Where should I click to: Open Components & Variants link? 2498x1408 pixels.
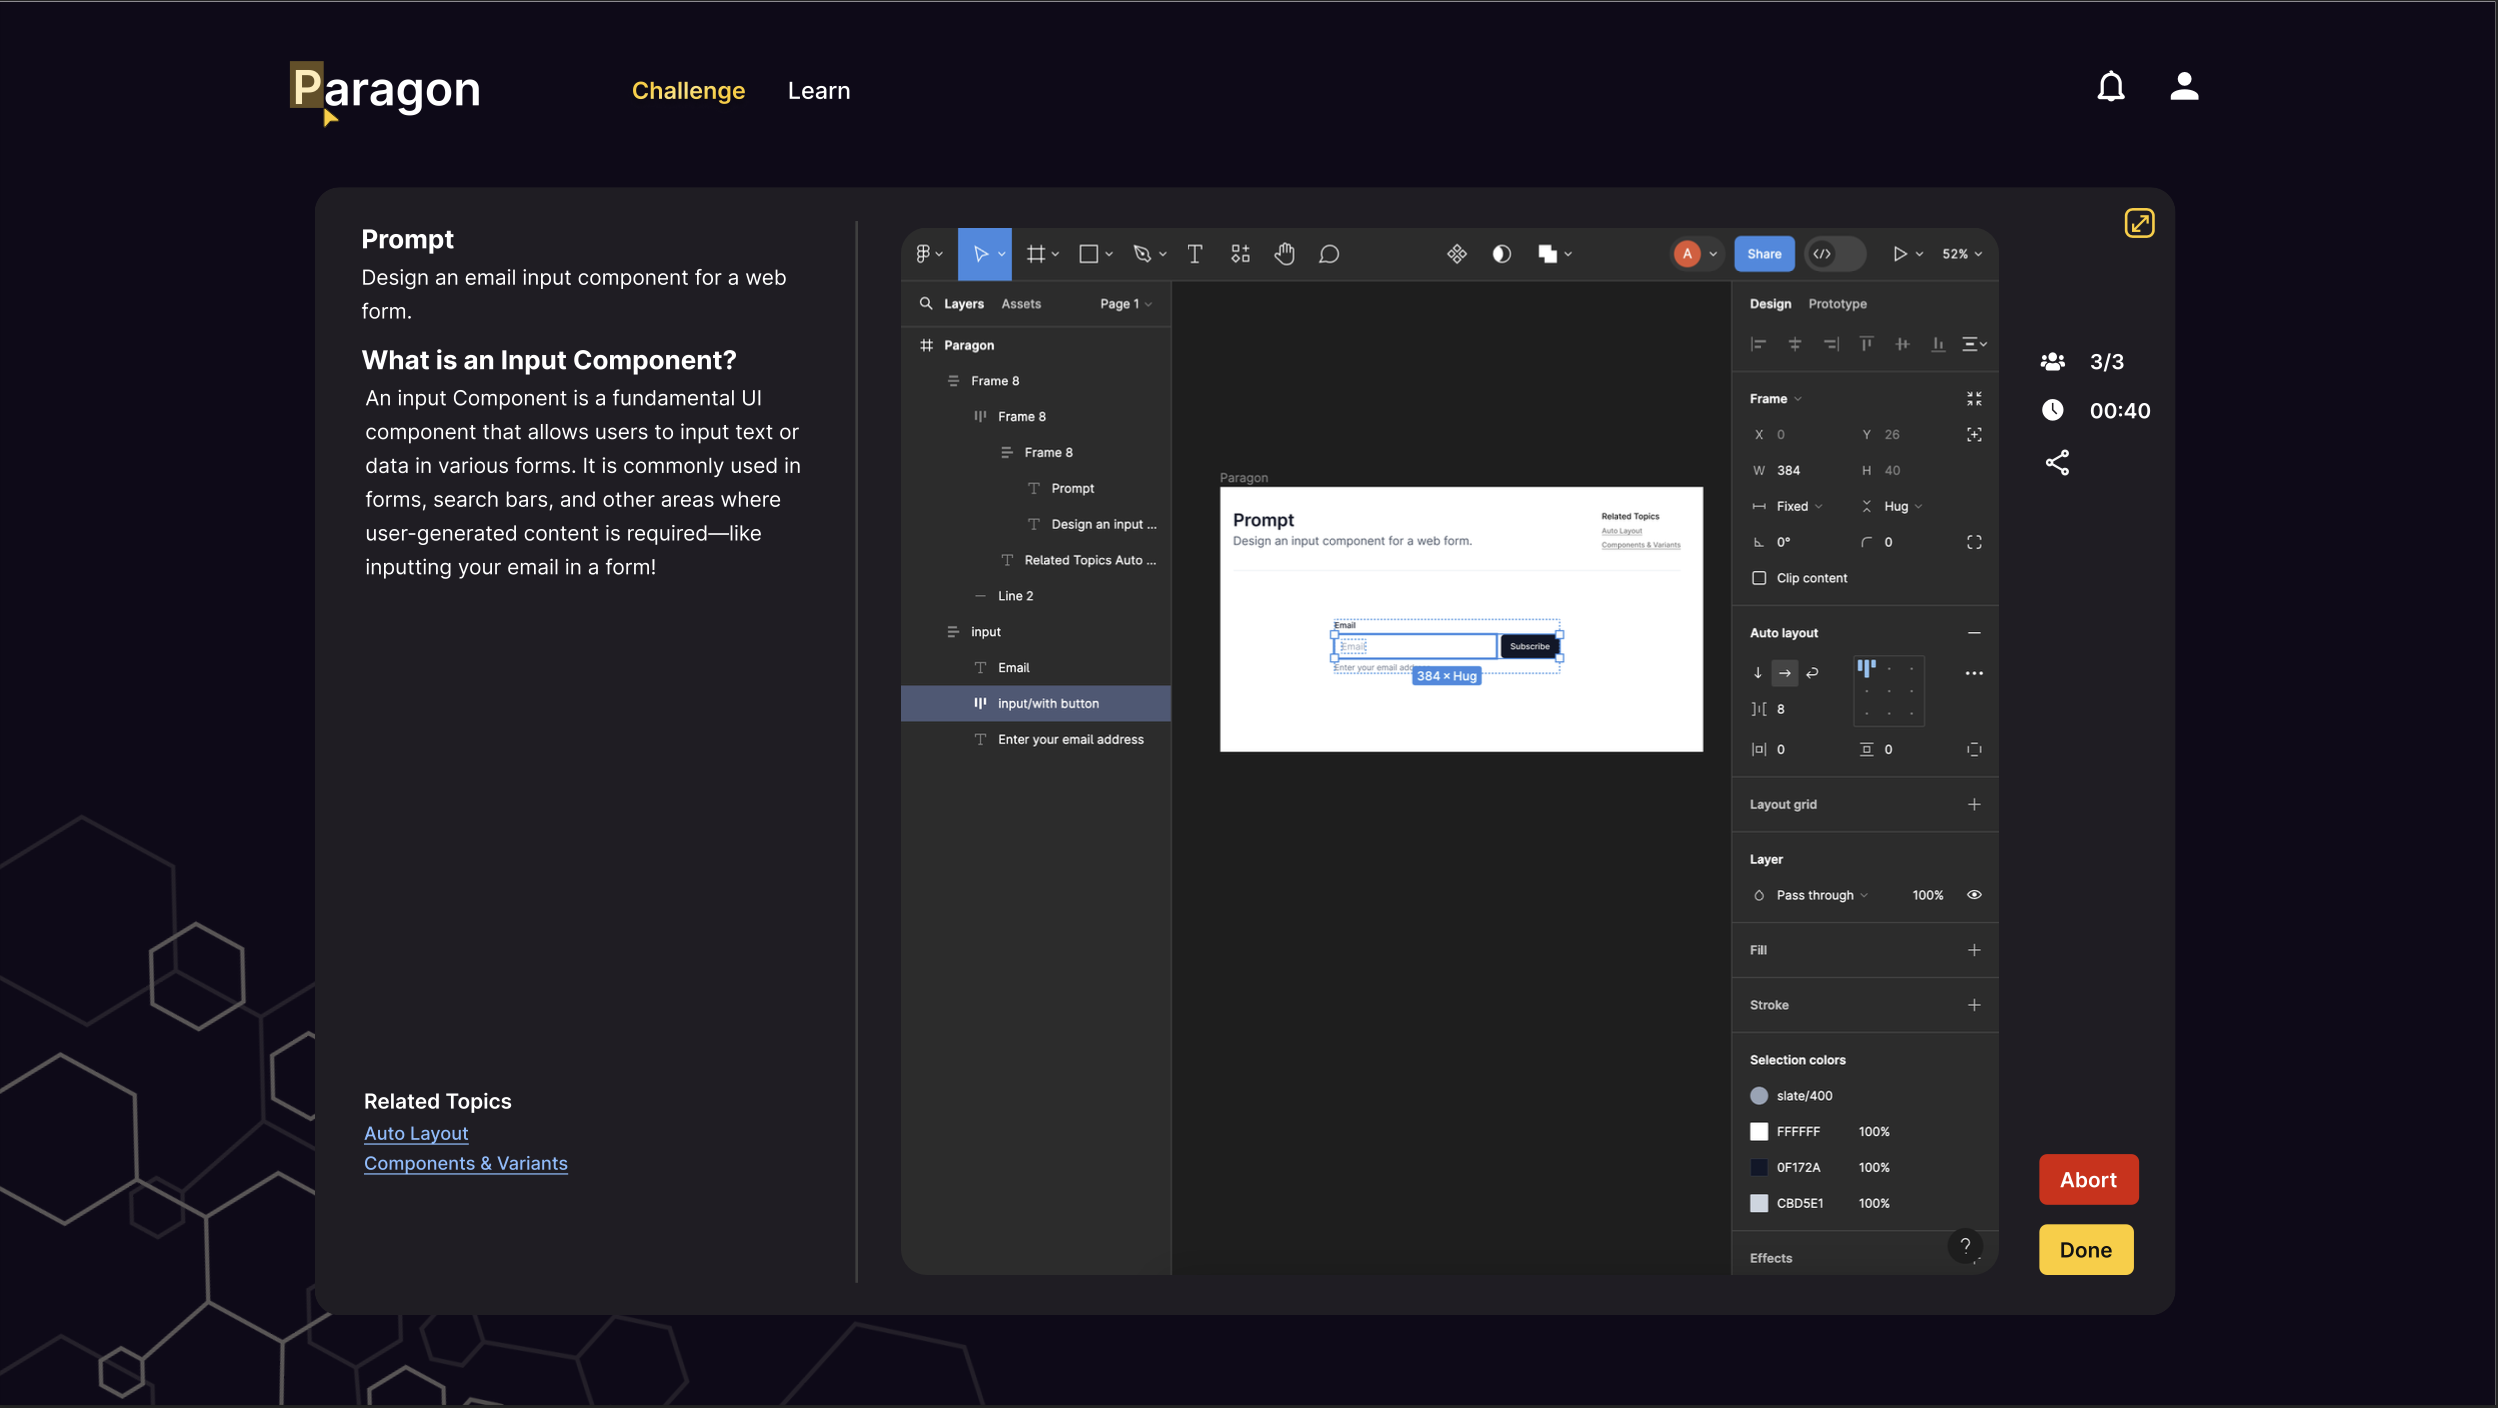coord(465,1163)
